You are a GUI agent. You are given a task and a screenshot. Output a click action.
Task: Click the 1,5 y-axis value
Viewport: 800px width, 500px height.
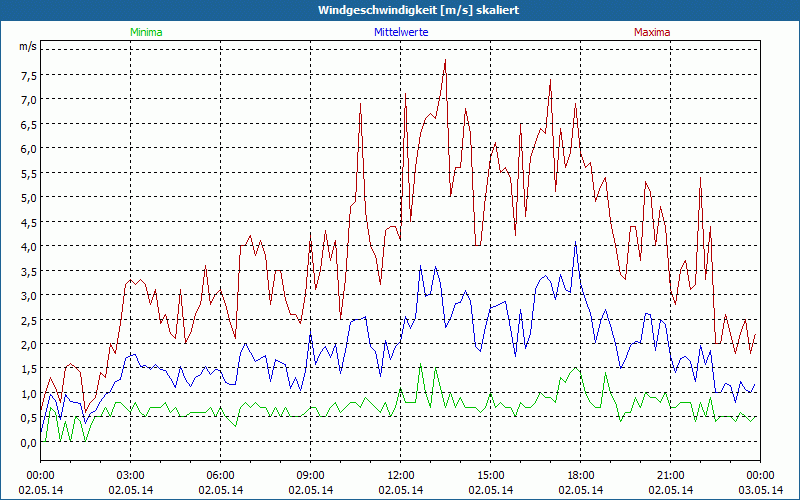pos(29,369)
